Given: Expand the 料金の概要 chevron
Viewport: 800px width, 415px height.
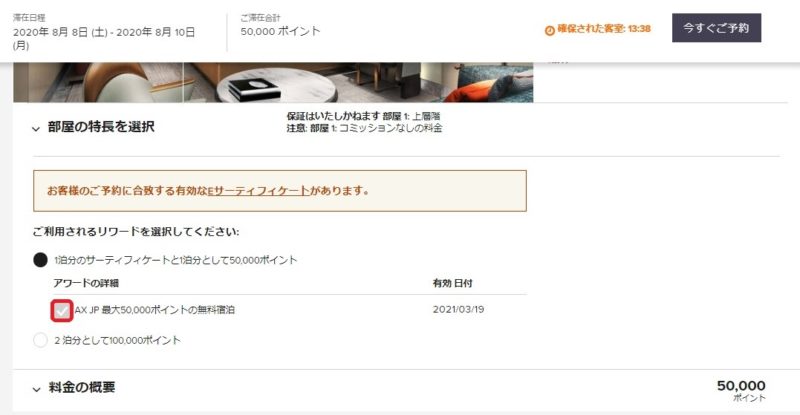Looking at the screenshot, I should point(36,389).
